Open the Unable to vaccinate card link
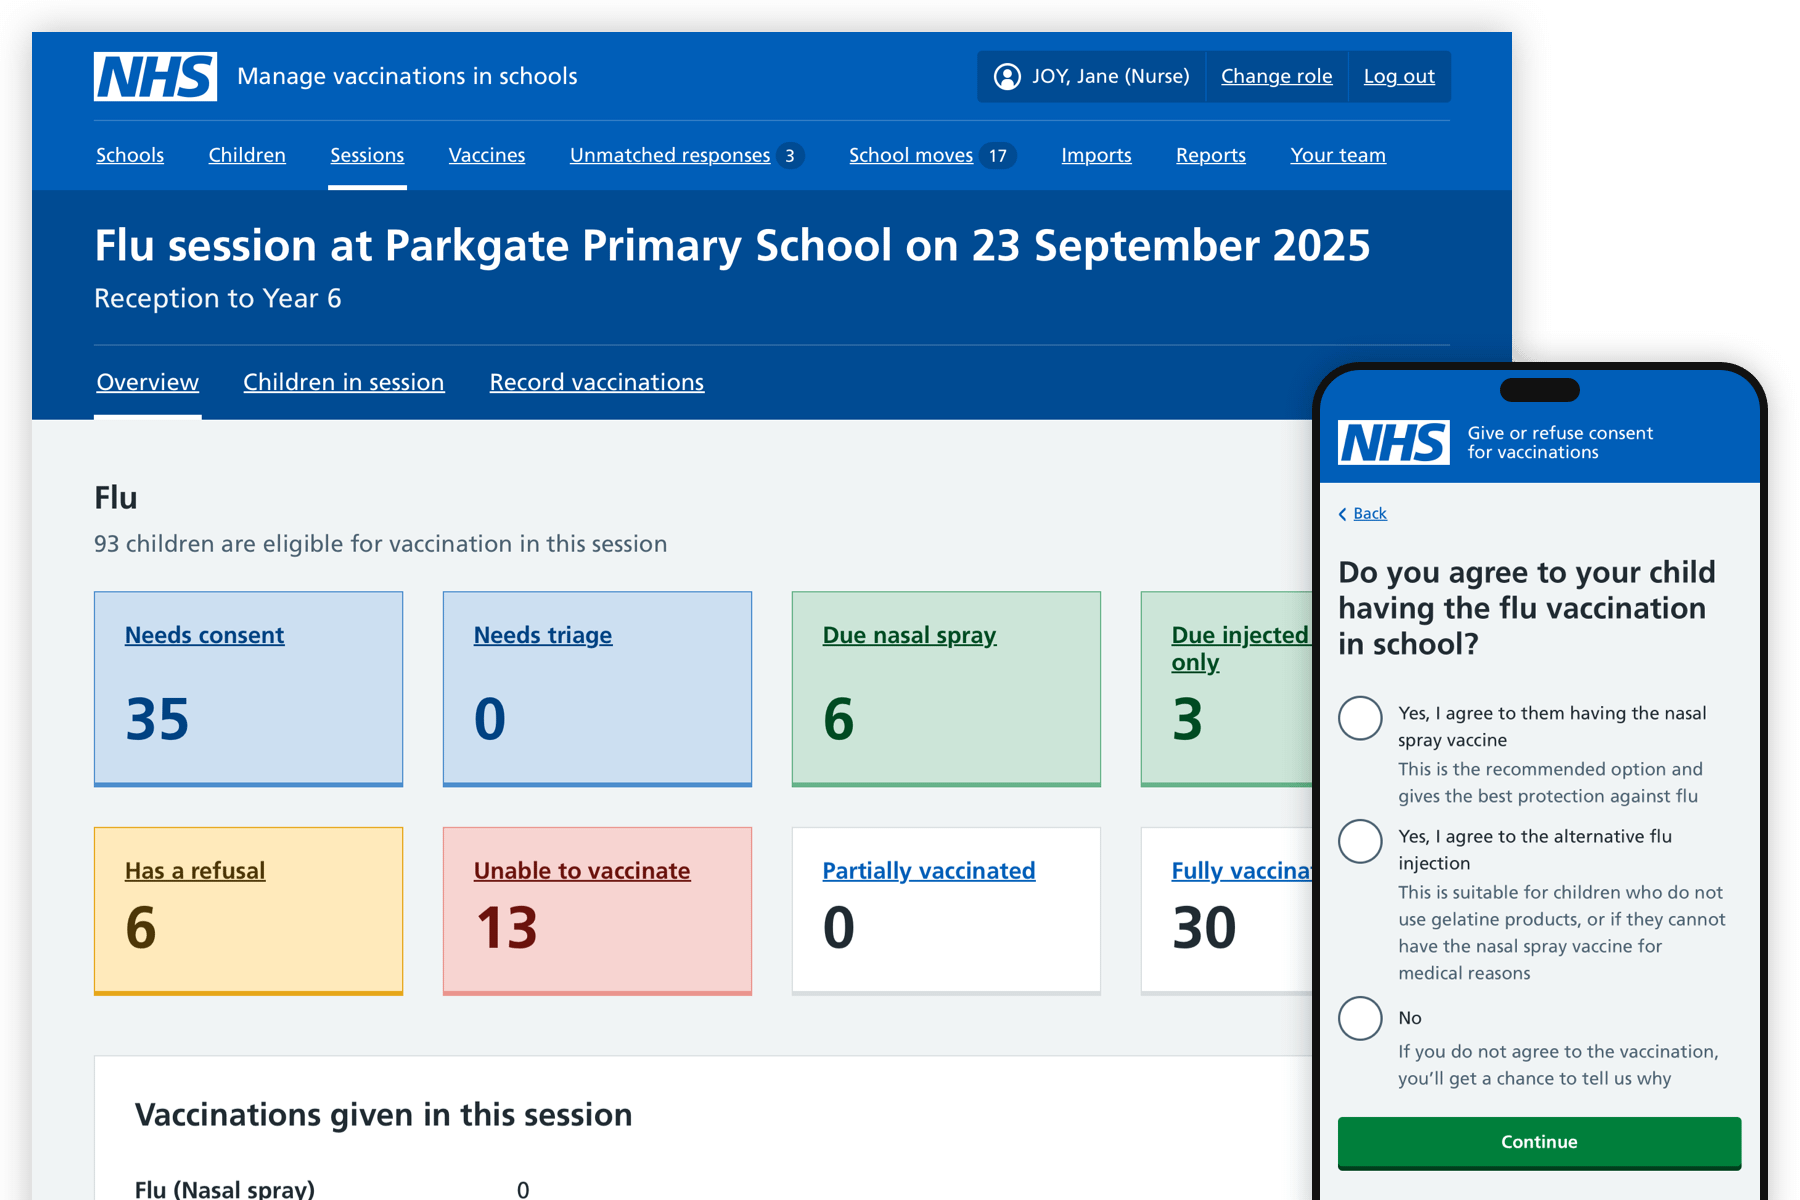The height and width of the screenshot is (1200, 1800). [582, 871]
